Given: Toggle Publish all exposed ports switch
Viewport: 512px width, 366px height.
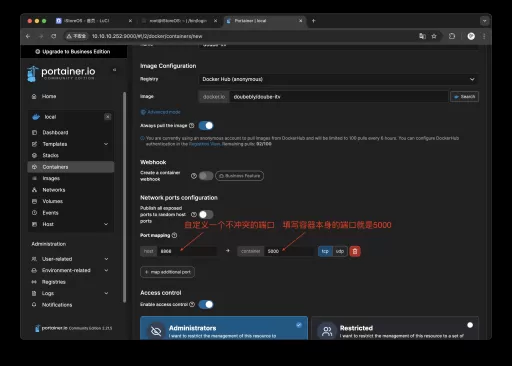Looking at the screenshot, I should pos(206,214).
